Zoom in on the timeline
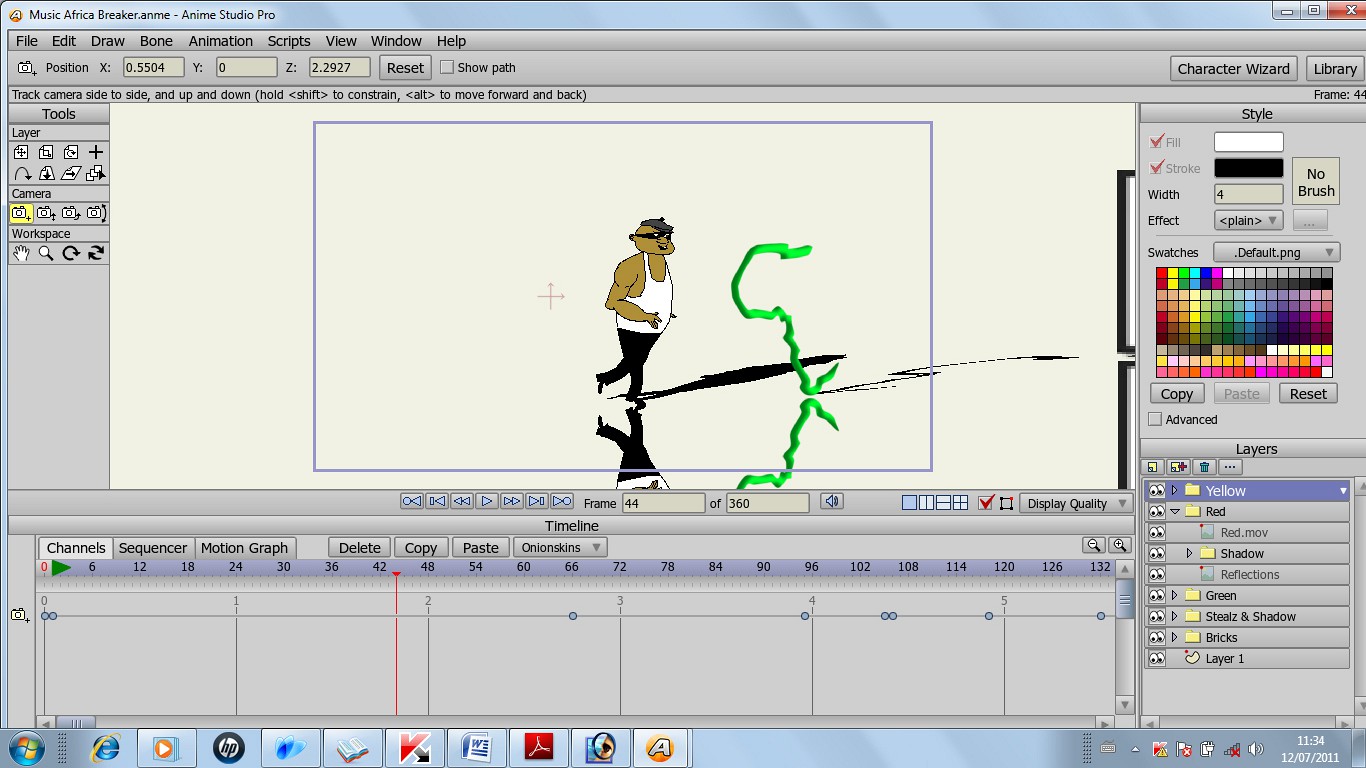This screenshot has width=1366, height=768. (1120, 546)
